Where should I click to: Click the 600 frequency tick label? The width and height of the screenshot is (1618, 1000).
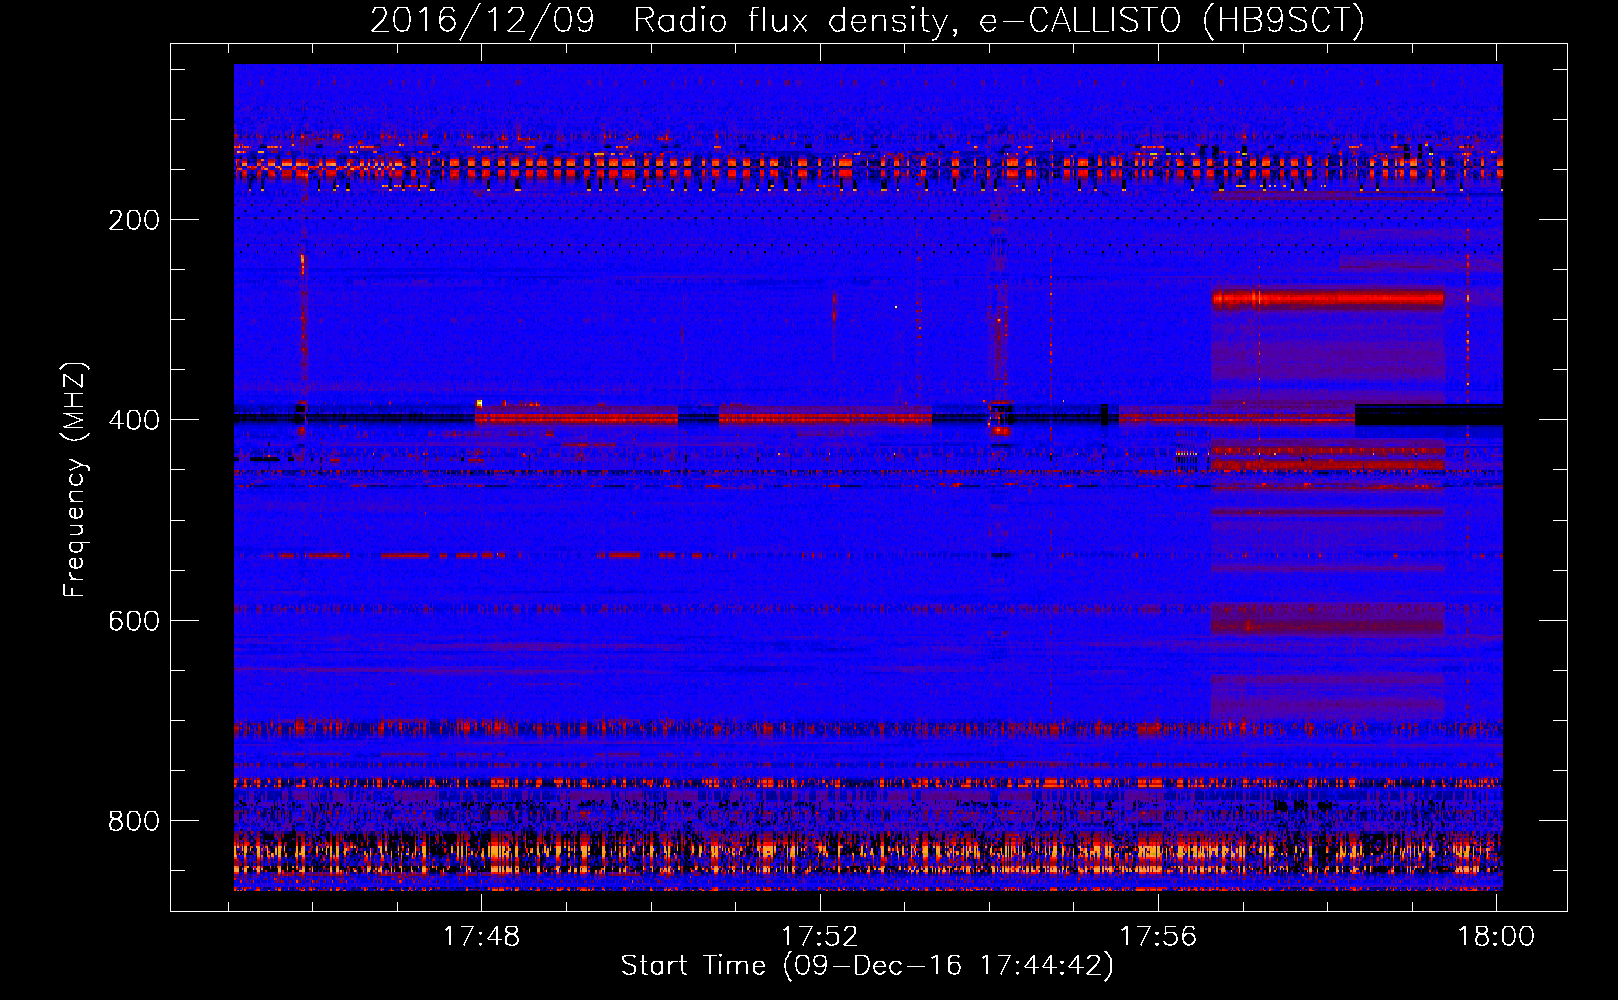point(134,621)
